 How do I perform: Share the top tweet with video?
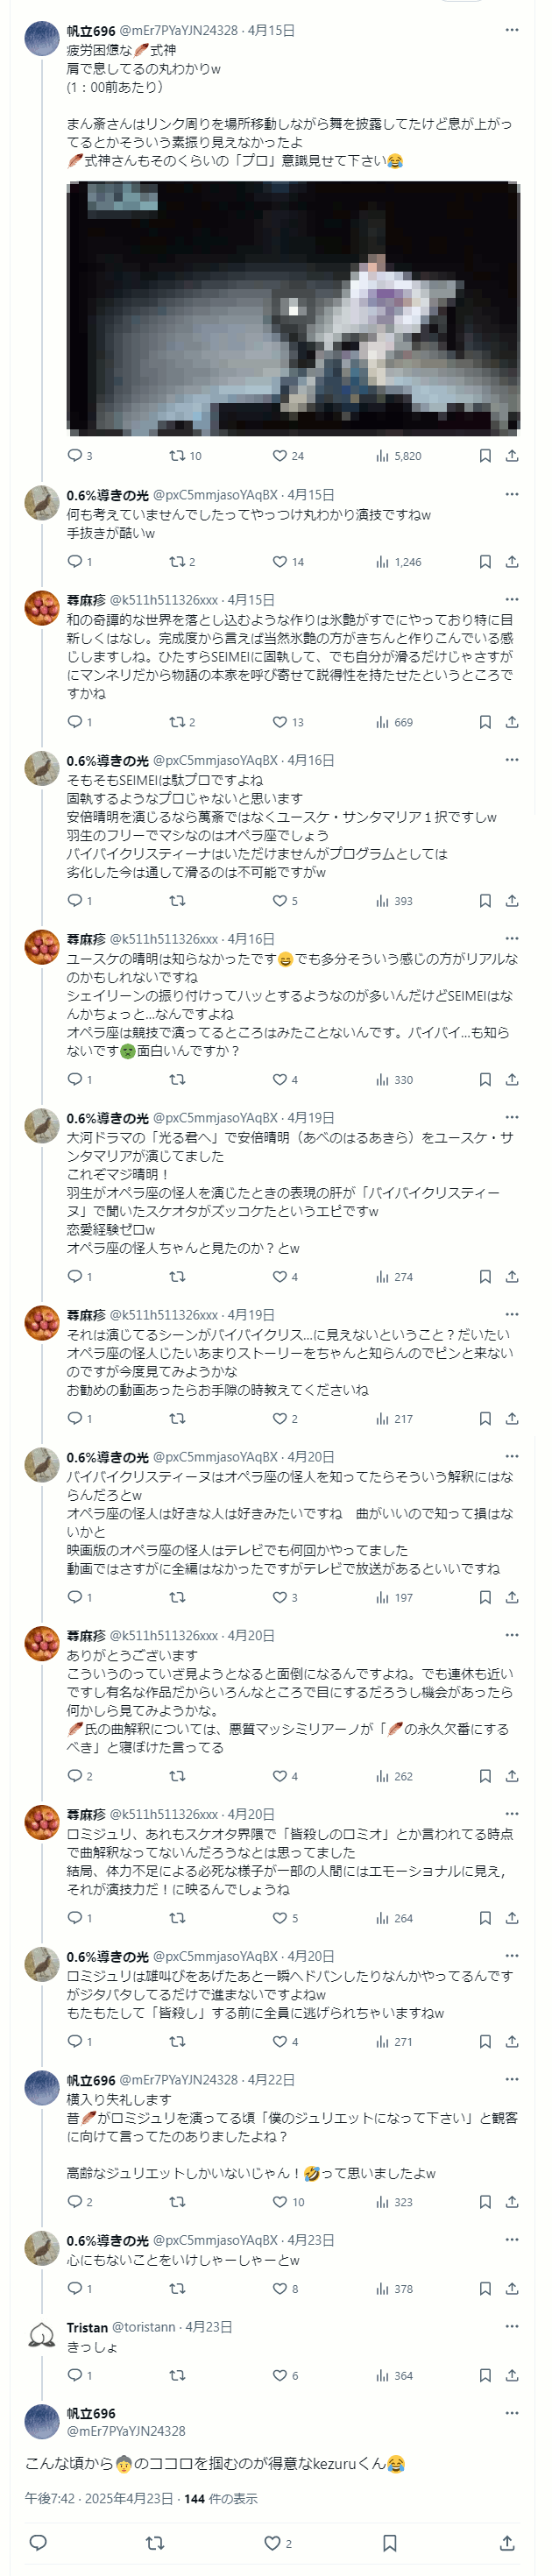click(x=512, y=455)
